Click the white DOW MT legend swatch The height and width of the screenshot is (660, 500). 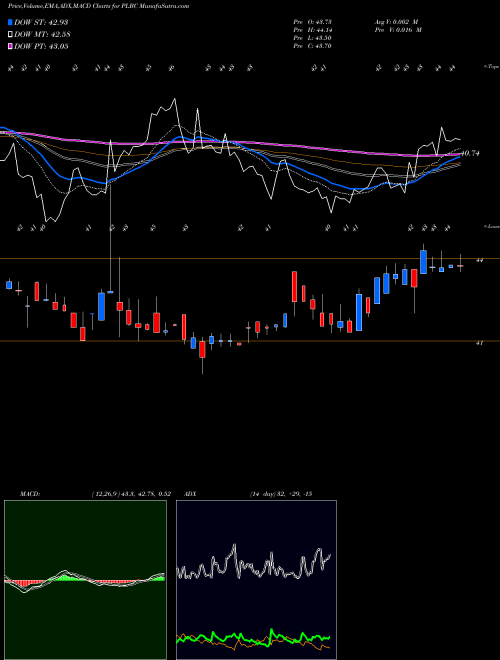click(x=10, y=35)
